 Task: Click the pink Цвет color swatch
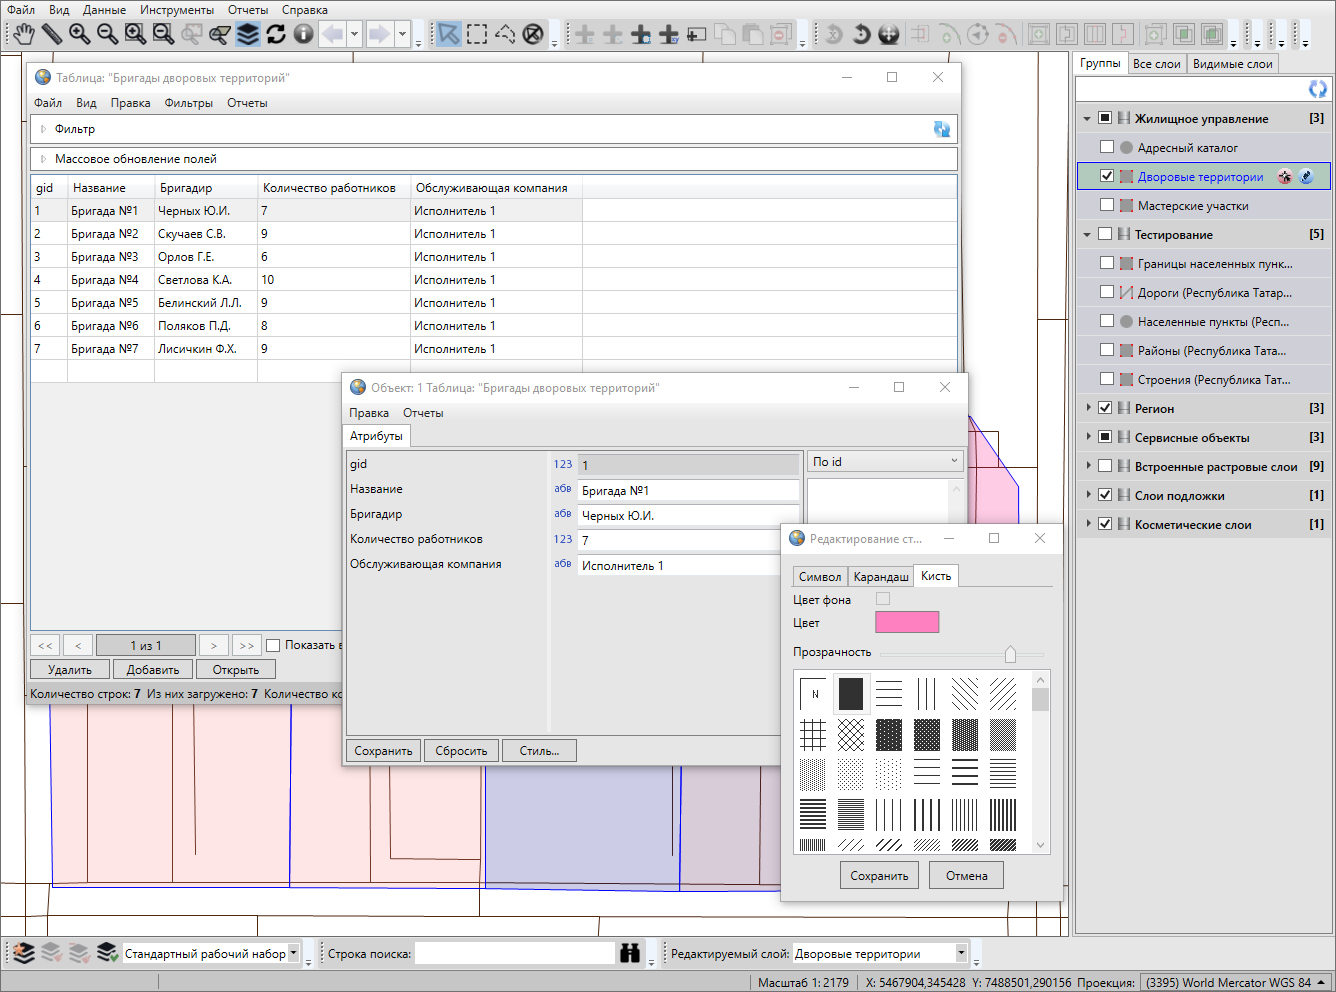tap(907, 622)
